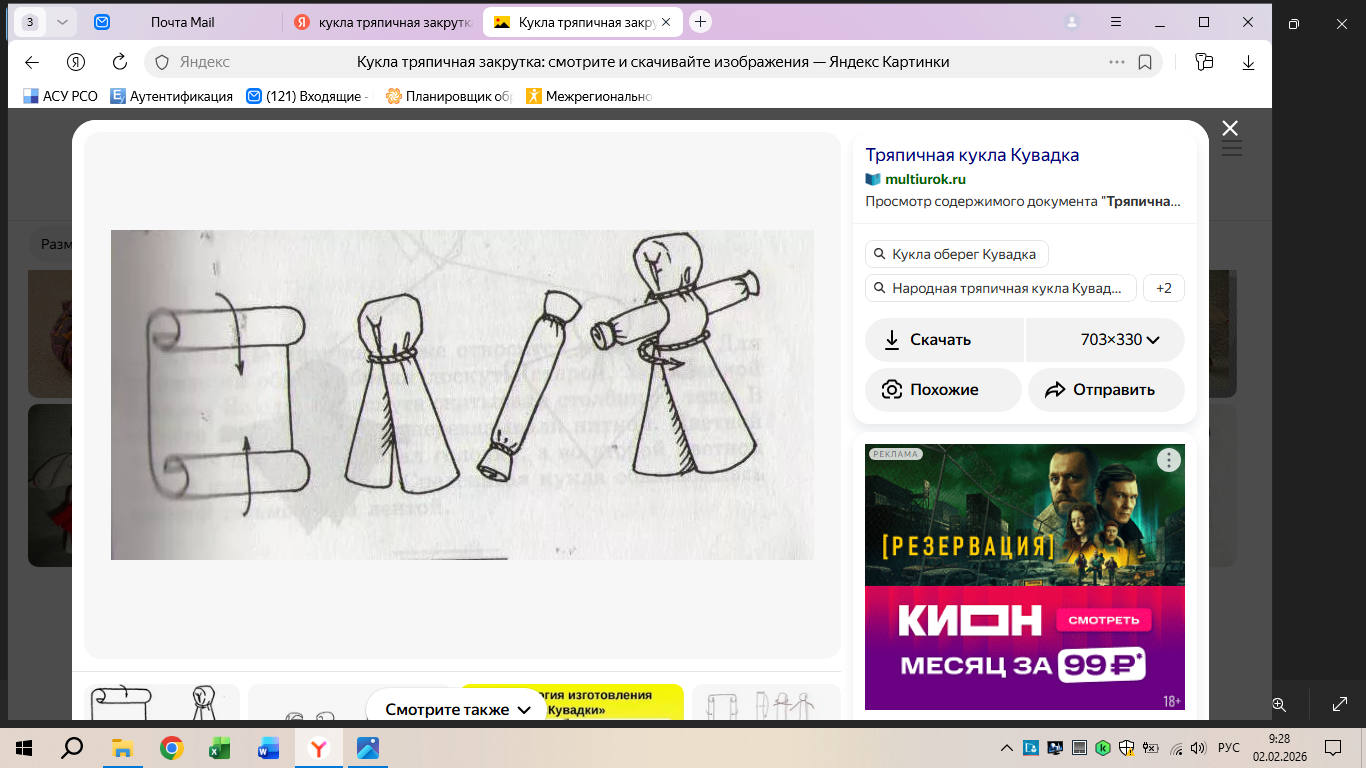The height and width of the screenshot is (768, 1366).
Task: Open Chrome from the taskbar
Action: pos(171,748)
